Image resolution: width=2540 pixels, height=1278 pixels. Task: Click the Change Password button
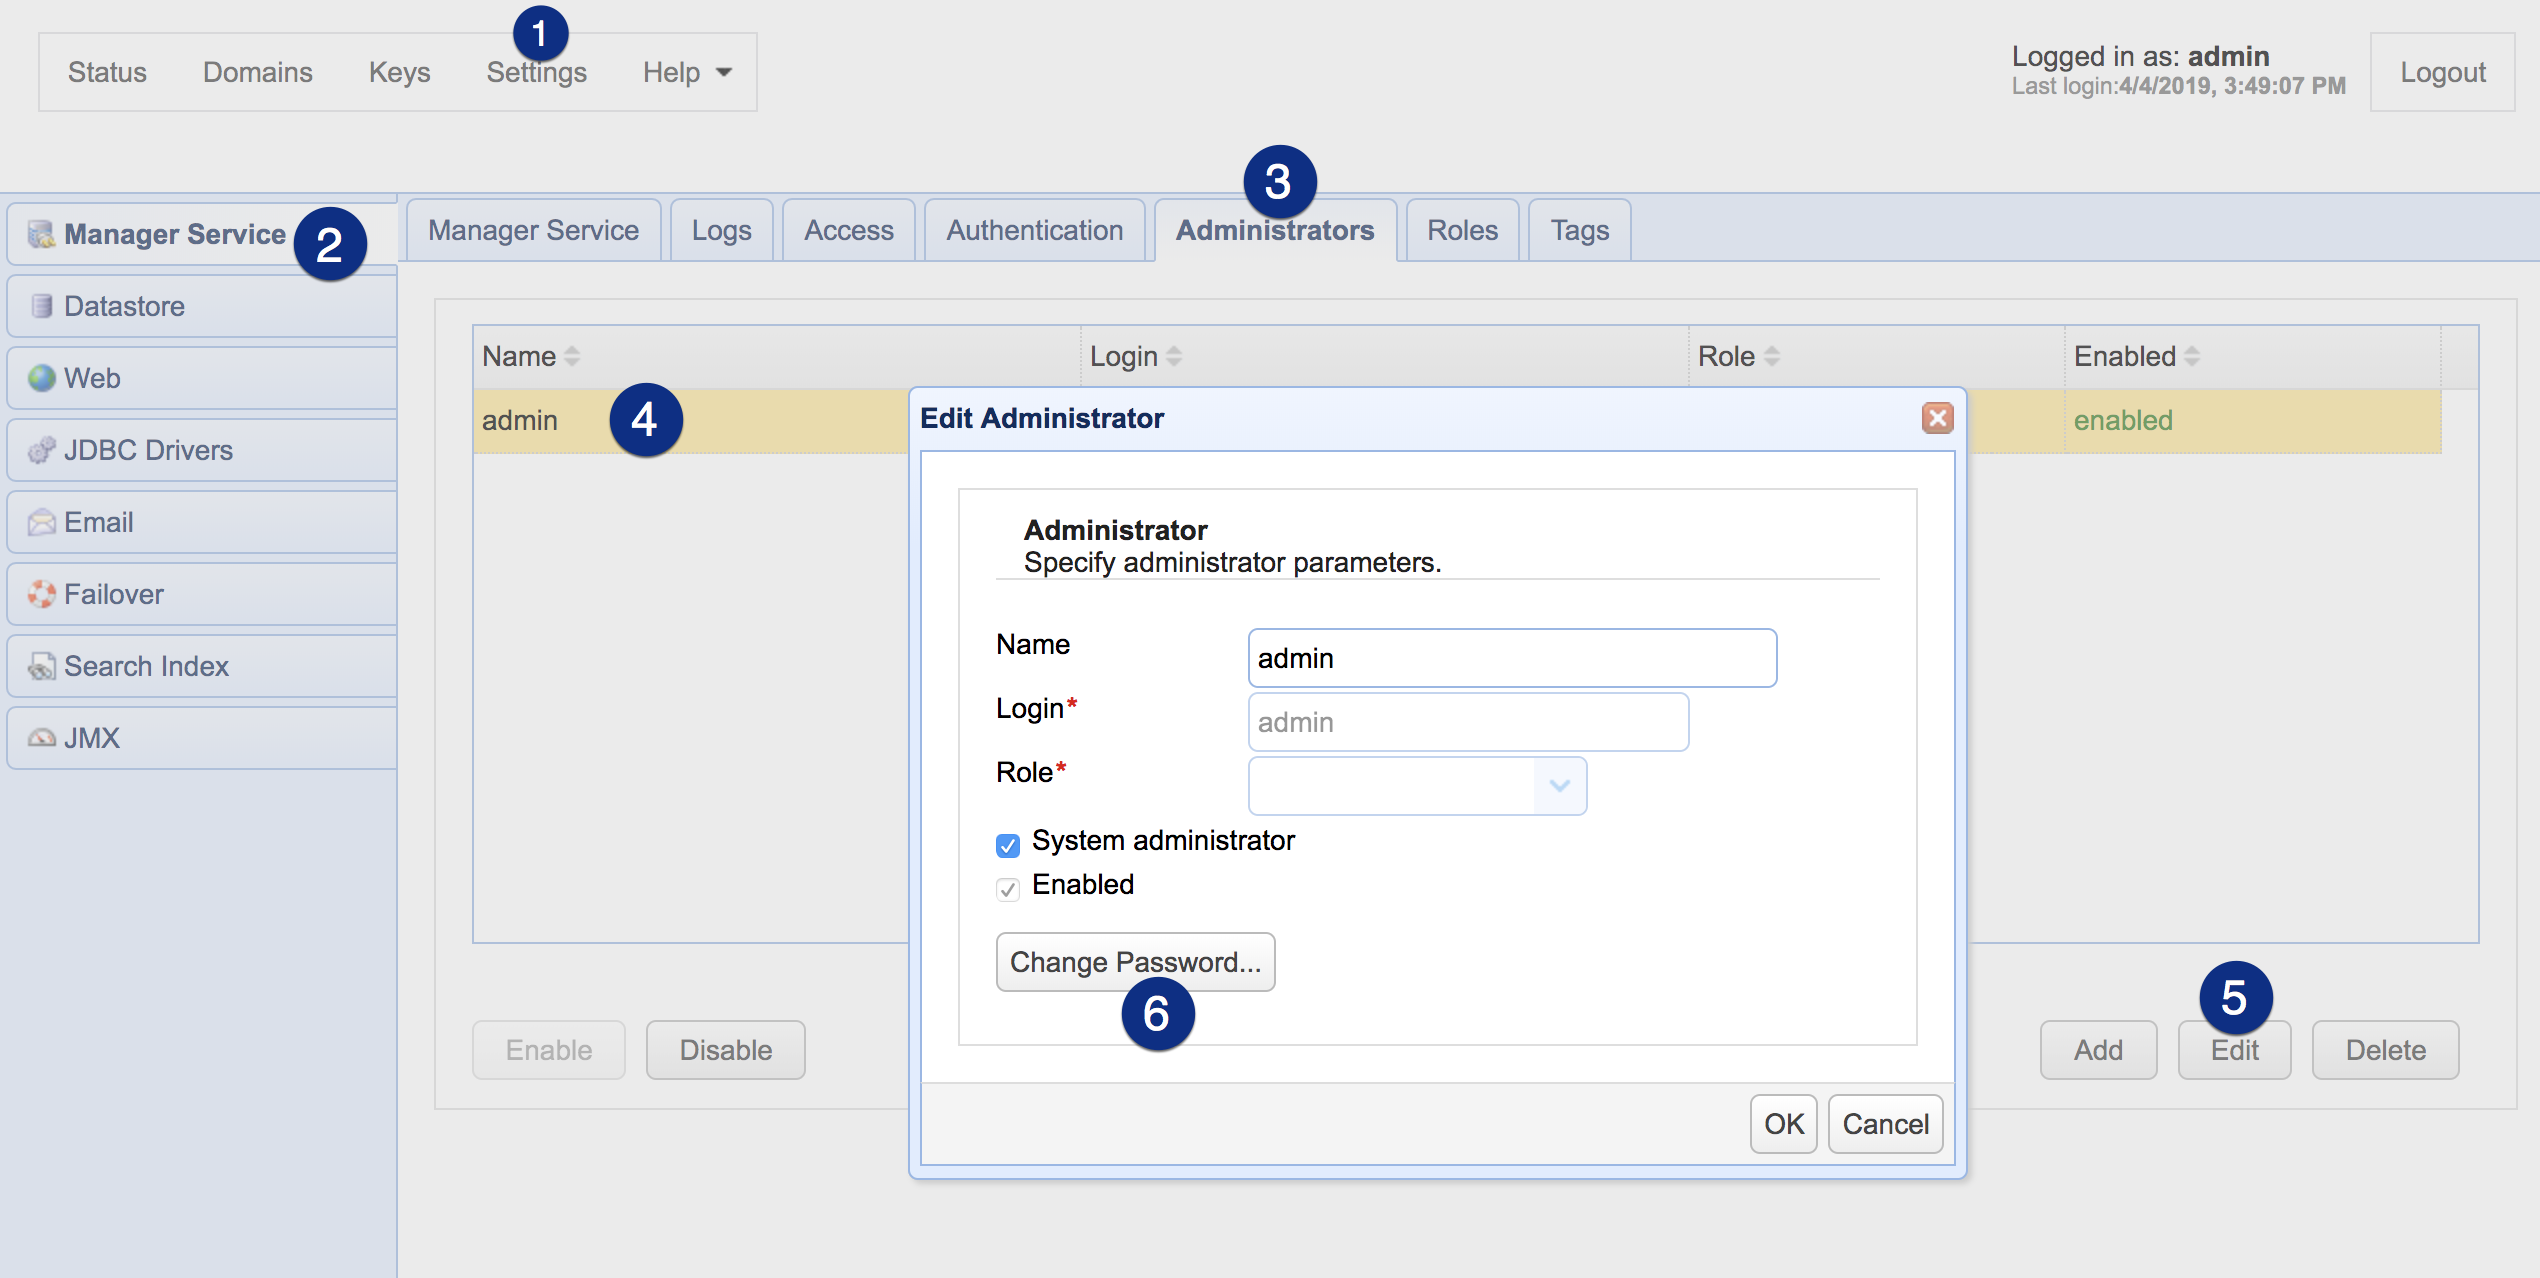click(1135, 962)
